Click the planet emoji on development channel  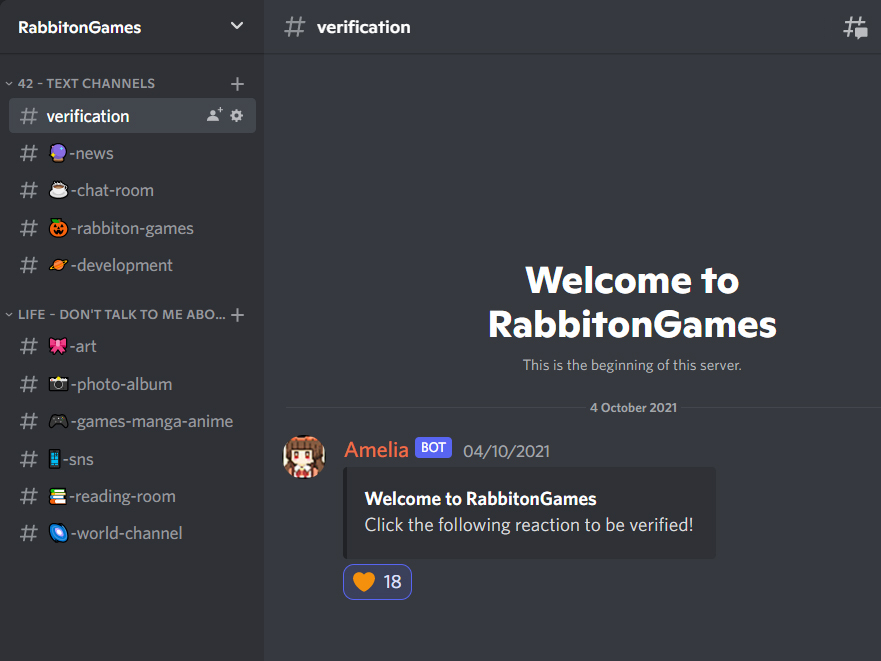58,265
